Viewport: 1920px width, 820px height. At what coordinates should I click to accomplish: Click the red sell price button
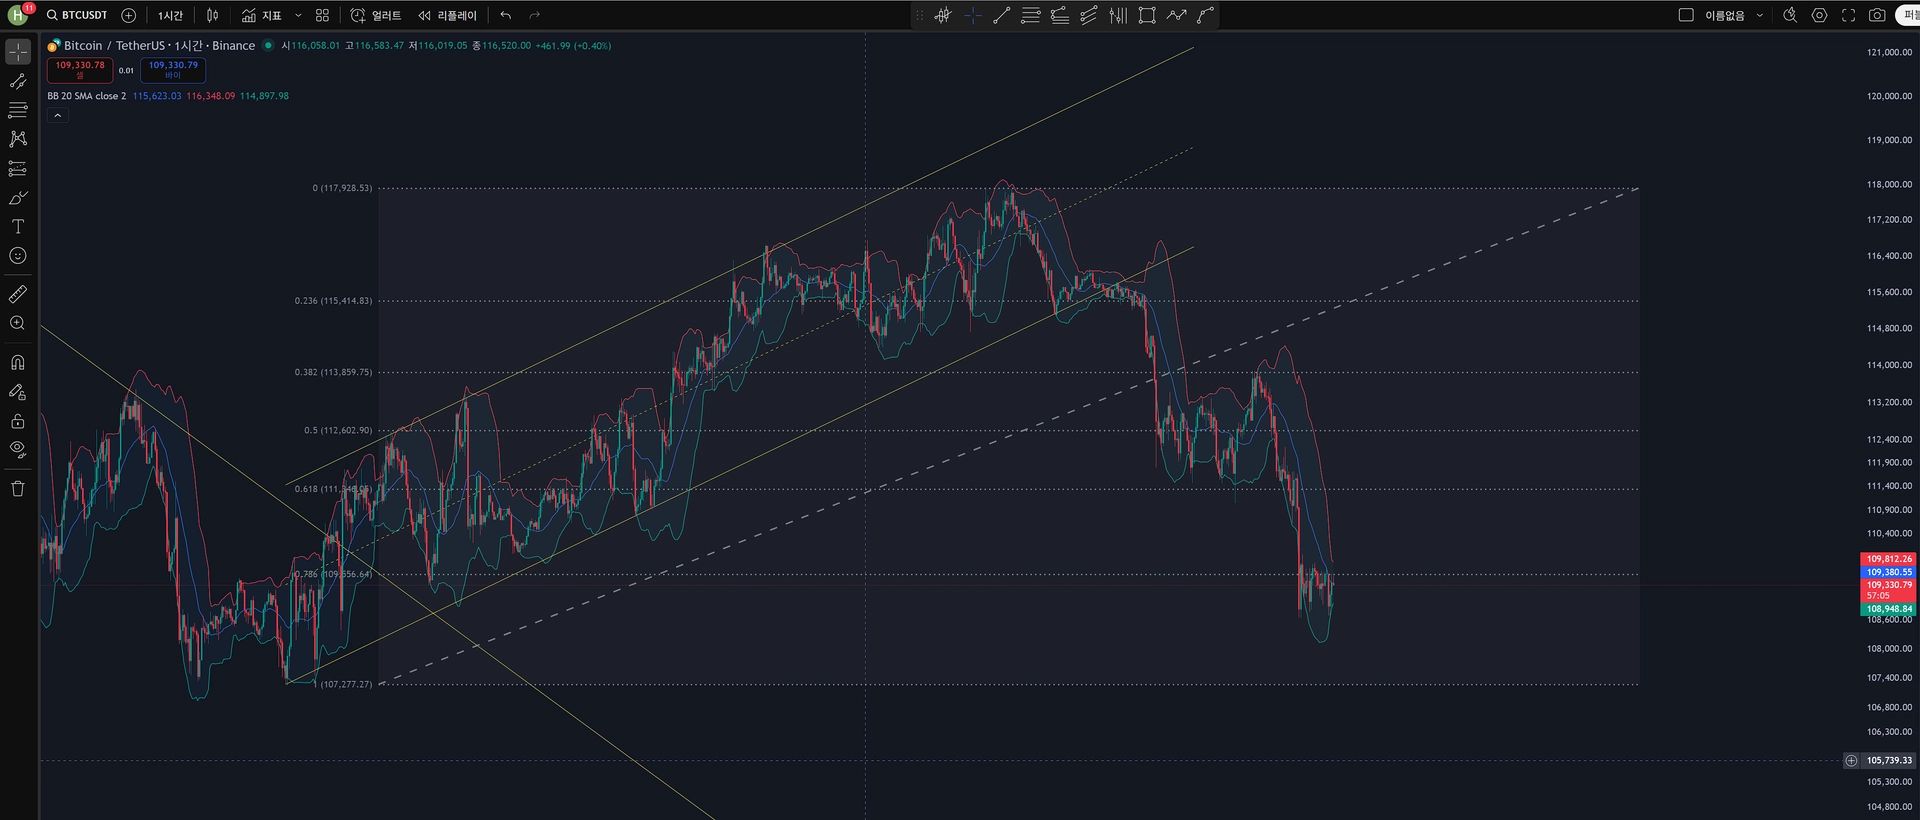click(x=80, y=69)
